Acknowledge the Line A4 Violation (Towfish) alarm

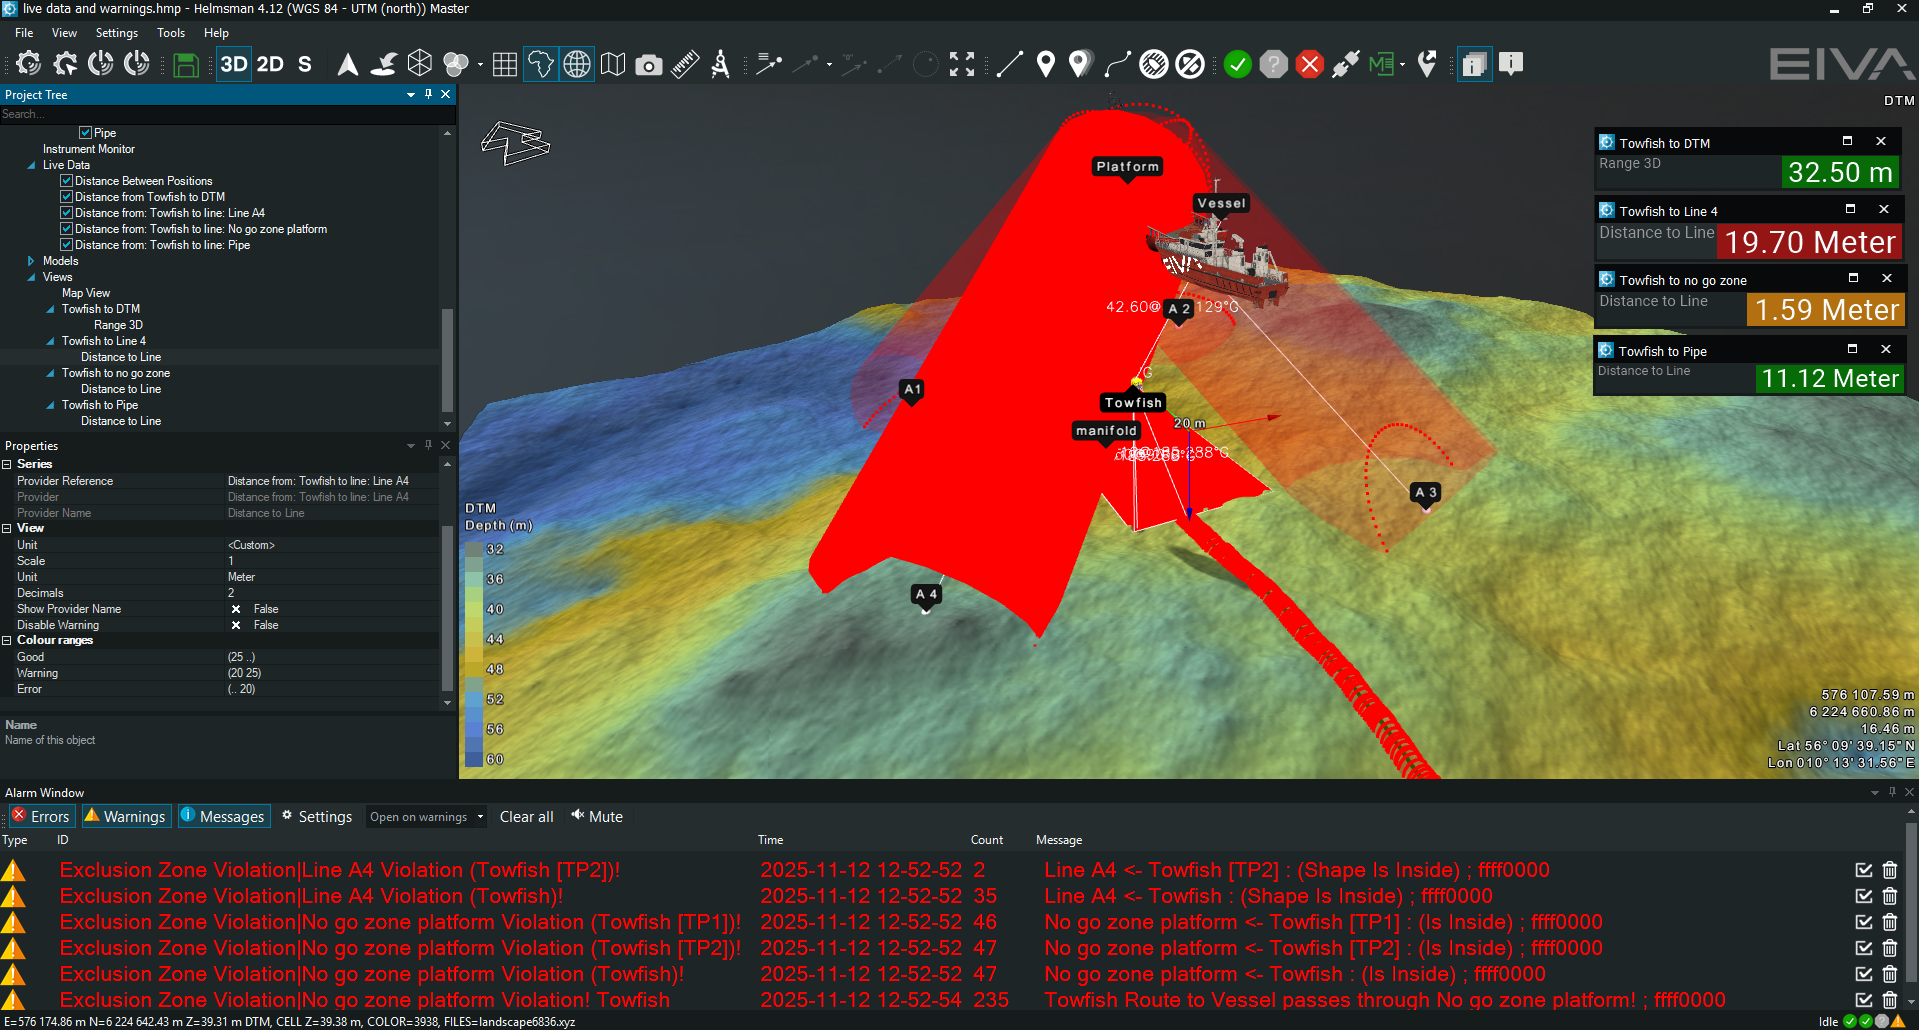1864,896
